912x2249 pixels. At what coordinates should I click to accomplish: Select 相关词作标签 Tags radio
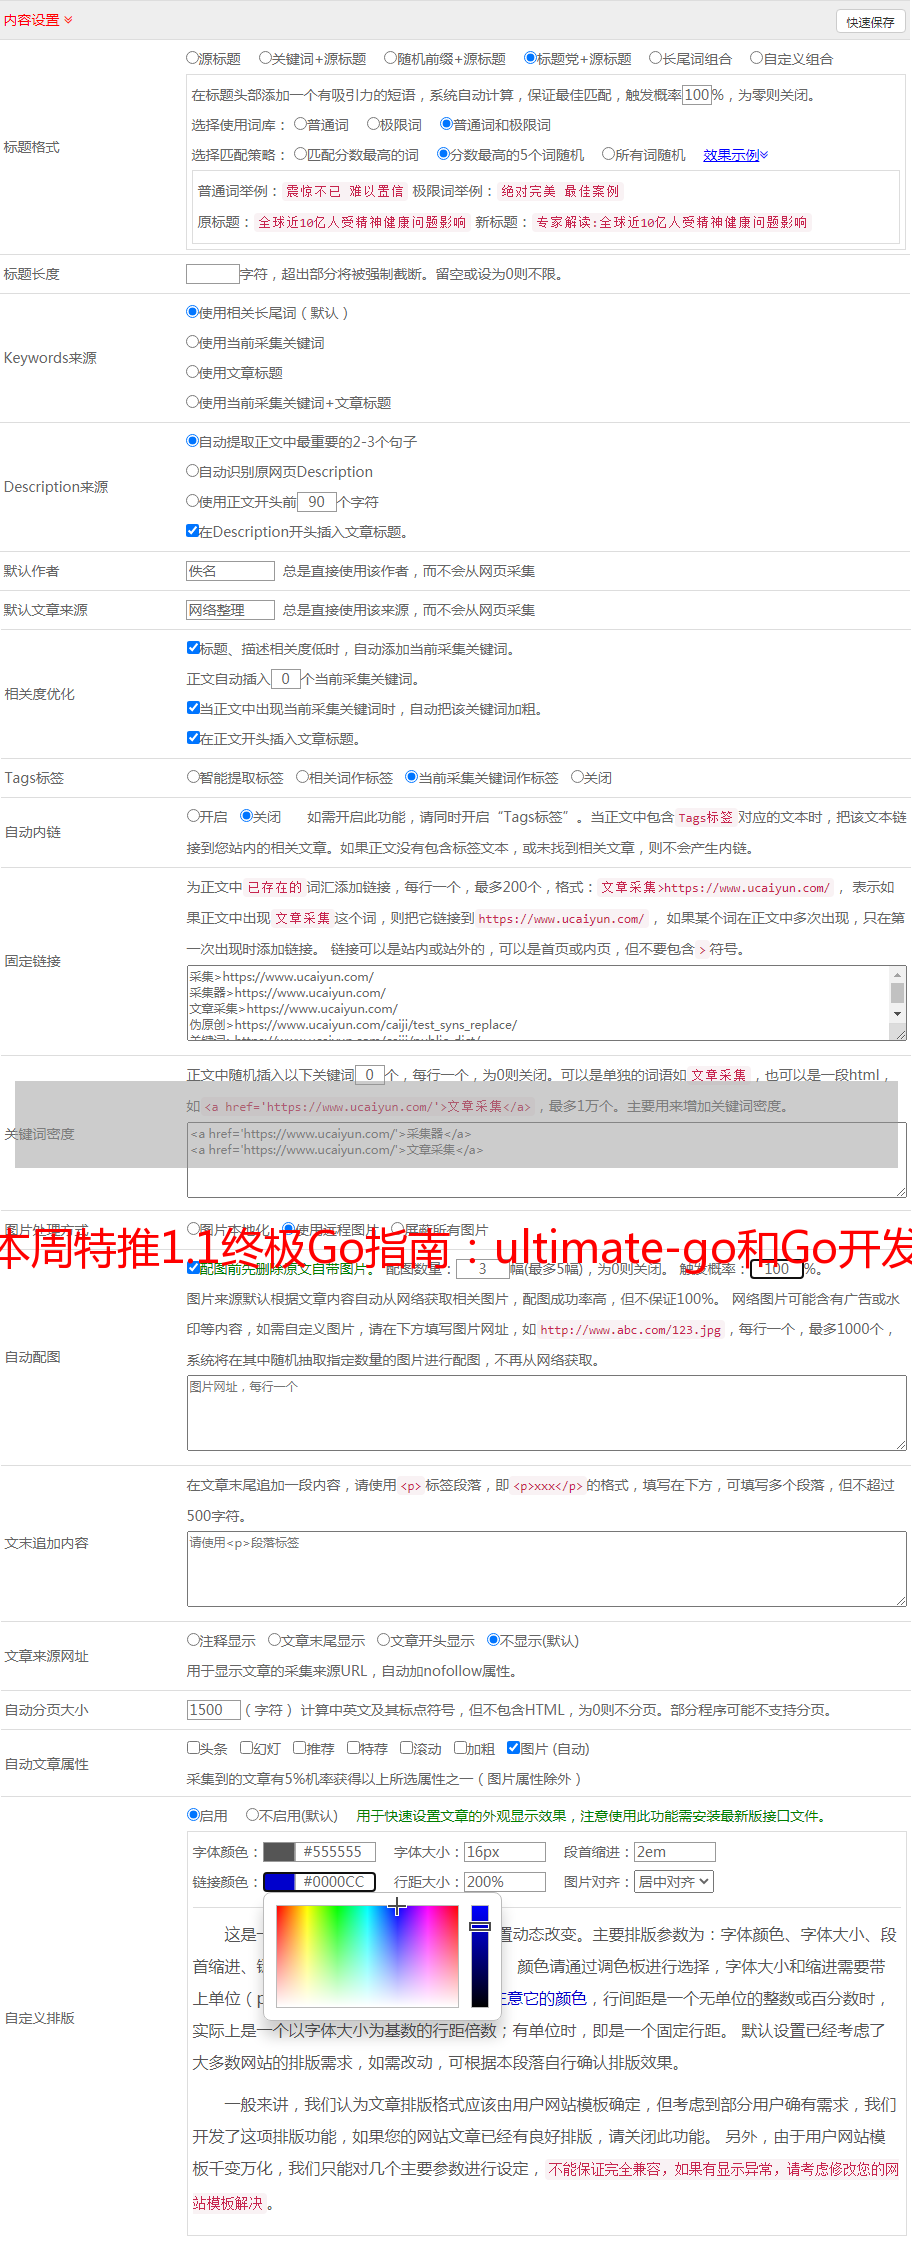click(x=302, y=777)
